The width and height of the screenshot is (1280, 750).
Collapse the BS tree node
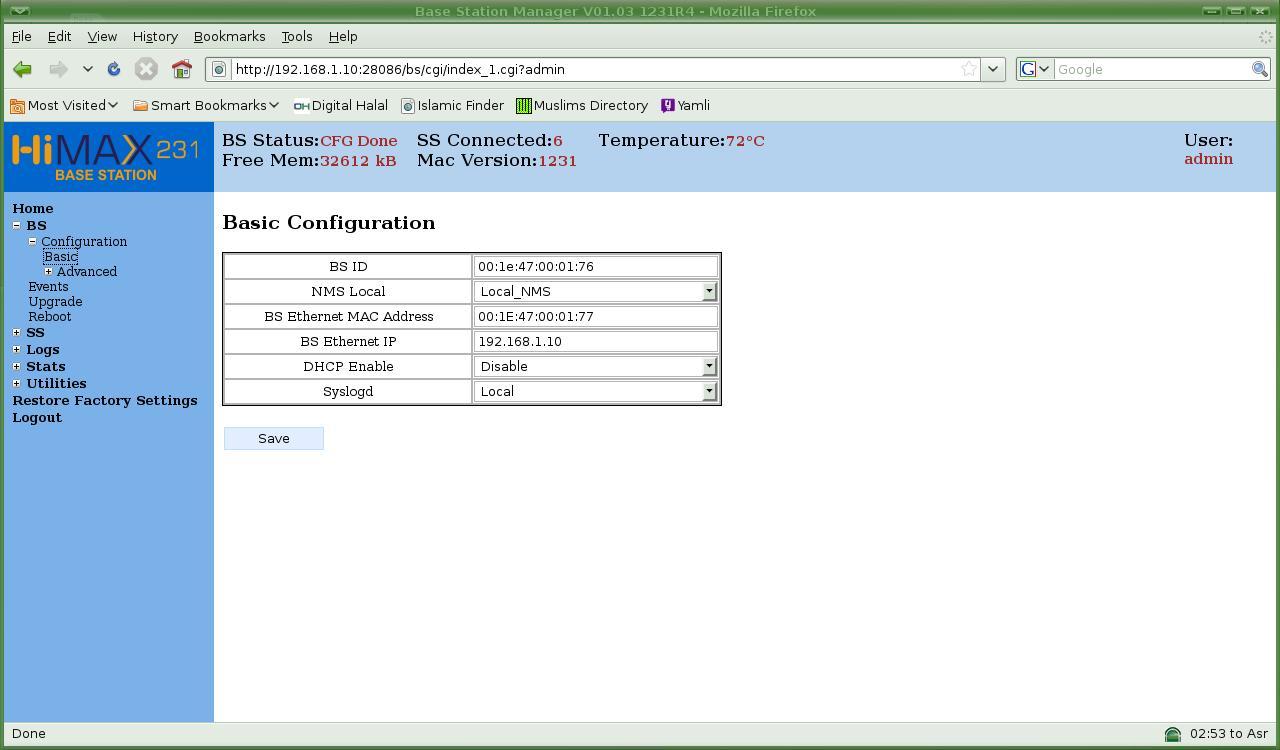tap(16, 225)
